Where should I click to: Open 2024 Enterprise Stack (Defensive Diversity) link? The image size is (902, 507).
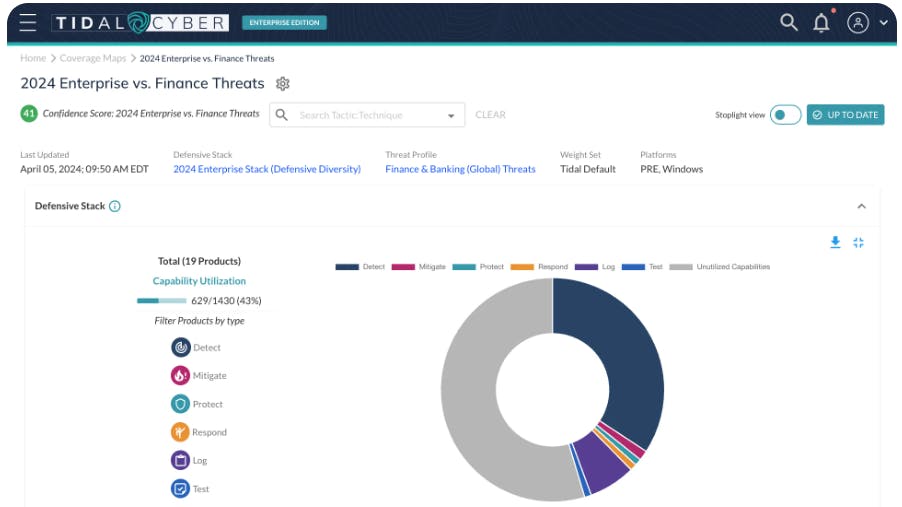click(x=267, y=169)
